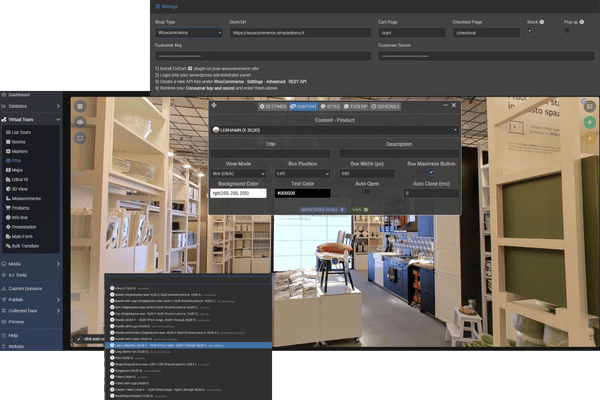Click the Checkout Page input field
600x400 pixels.
(x=486, y=33)
